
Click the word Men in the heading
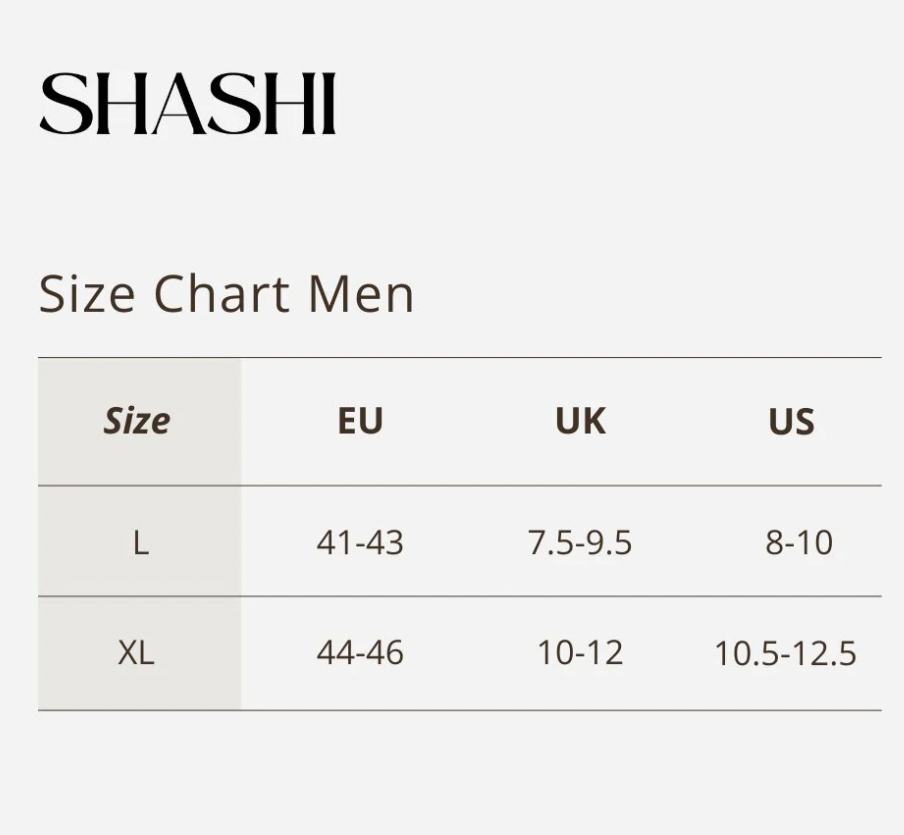361,295
